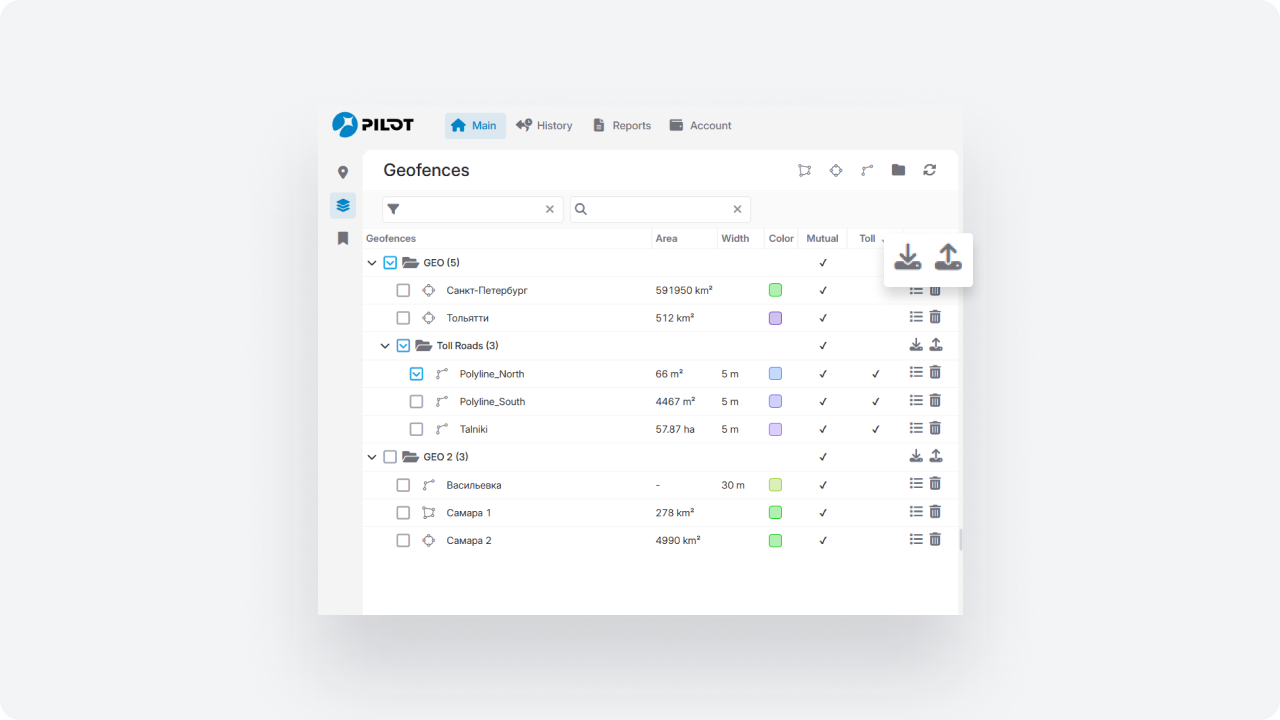This screenshot has height=720, width=1280.
Task: Click the add folder icon in header
Action: click(x=898, y=170)
